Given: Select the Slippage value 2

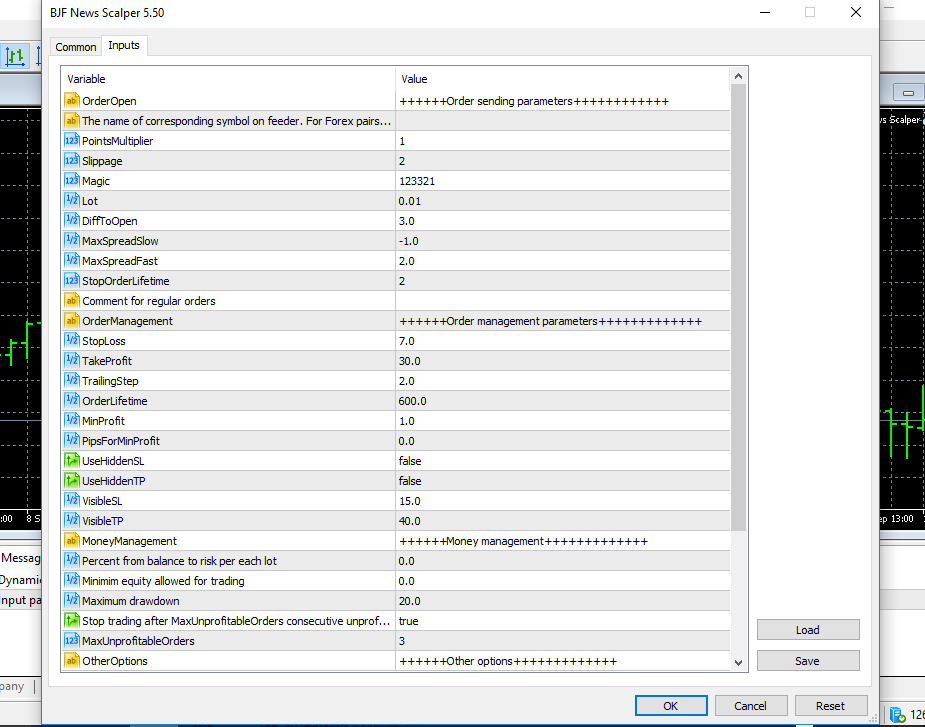Looking at the screenshot, I should pos(563,161).
